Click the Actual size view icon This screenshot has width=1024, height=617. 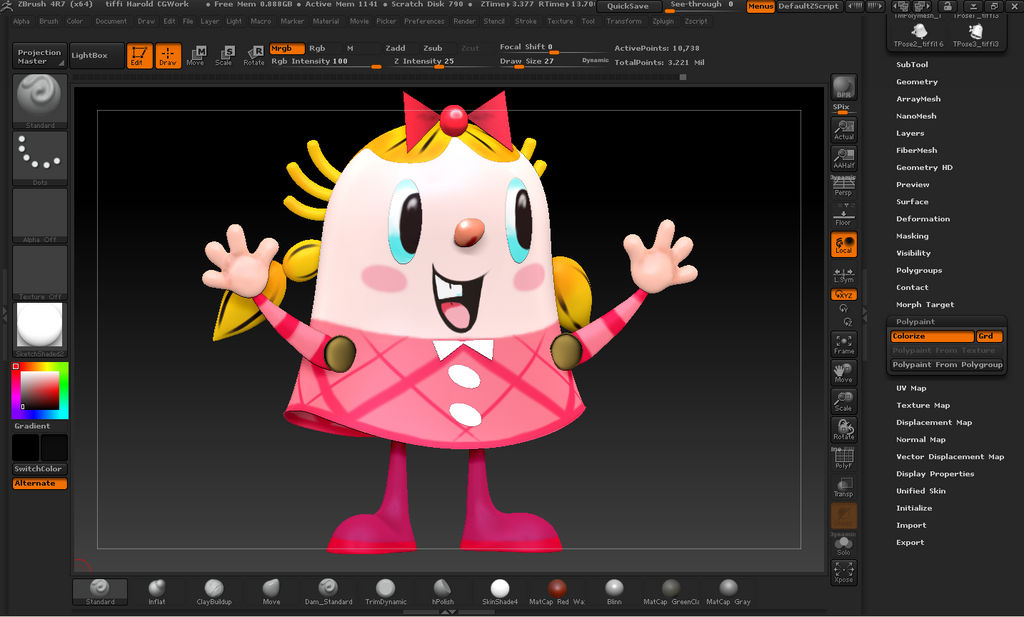click(x=844, y=129)
